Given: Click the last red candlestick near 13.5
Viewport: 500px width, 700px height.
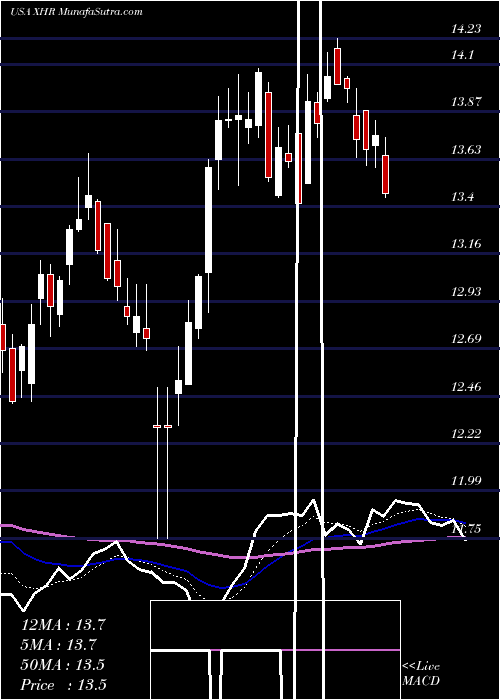Looking at the screenshot, I should pos(386,175).
